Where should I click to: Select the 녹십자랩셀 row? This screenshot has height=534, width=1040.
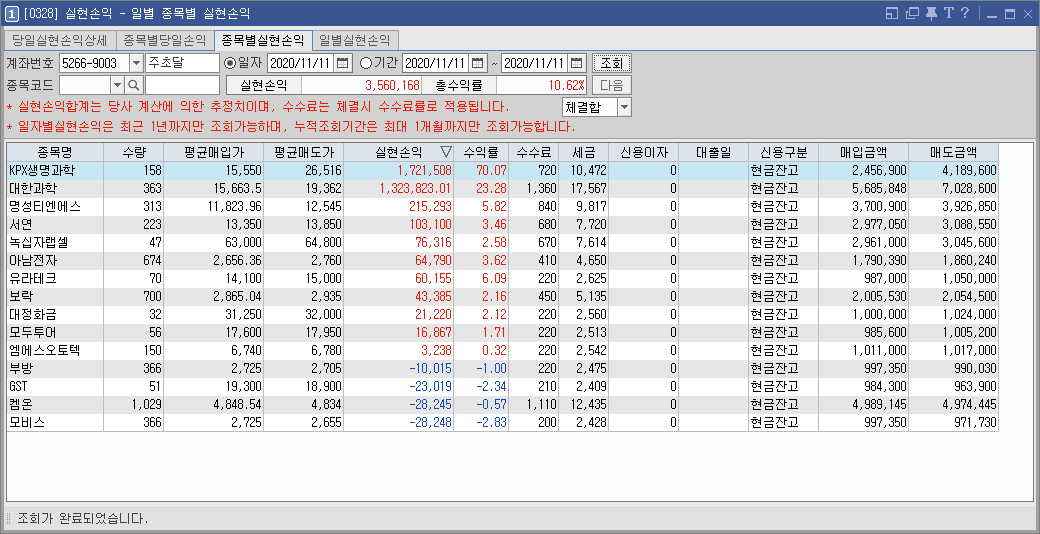point(502,243)
